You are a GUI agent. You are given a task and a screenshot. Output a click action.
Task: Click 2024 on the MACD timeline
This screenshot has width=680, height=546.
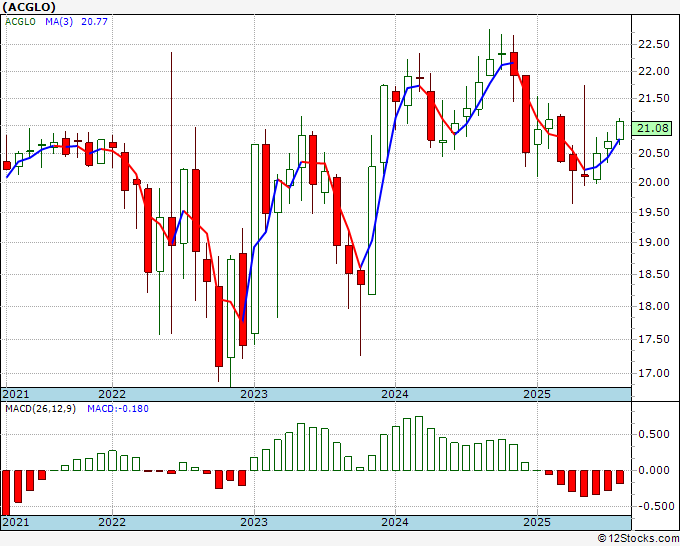(395, 522)
